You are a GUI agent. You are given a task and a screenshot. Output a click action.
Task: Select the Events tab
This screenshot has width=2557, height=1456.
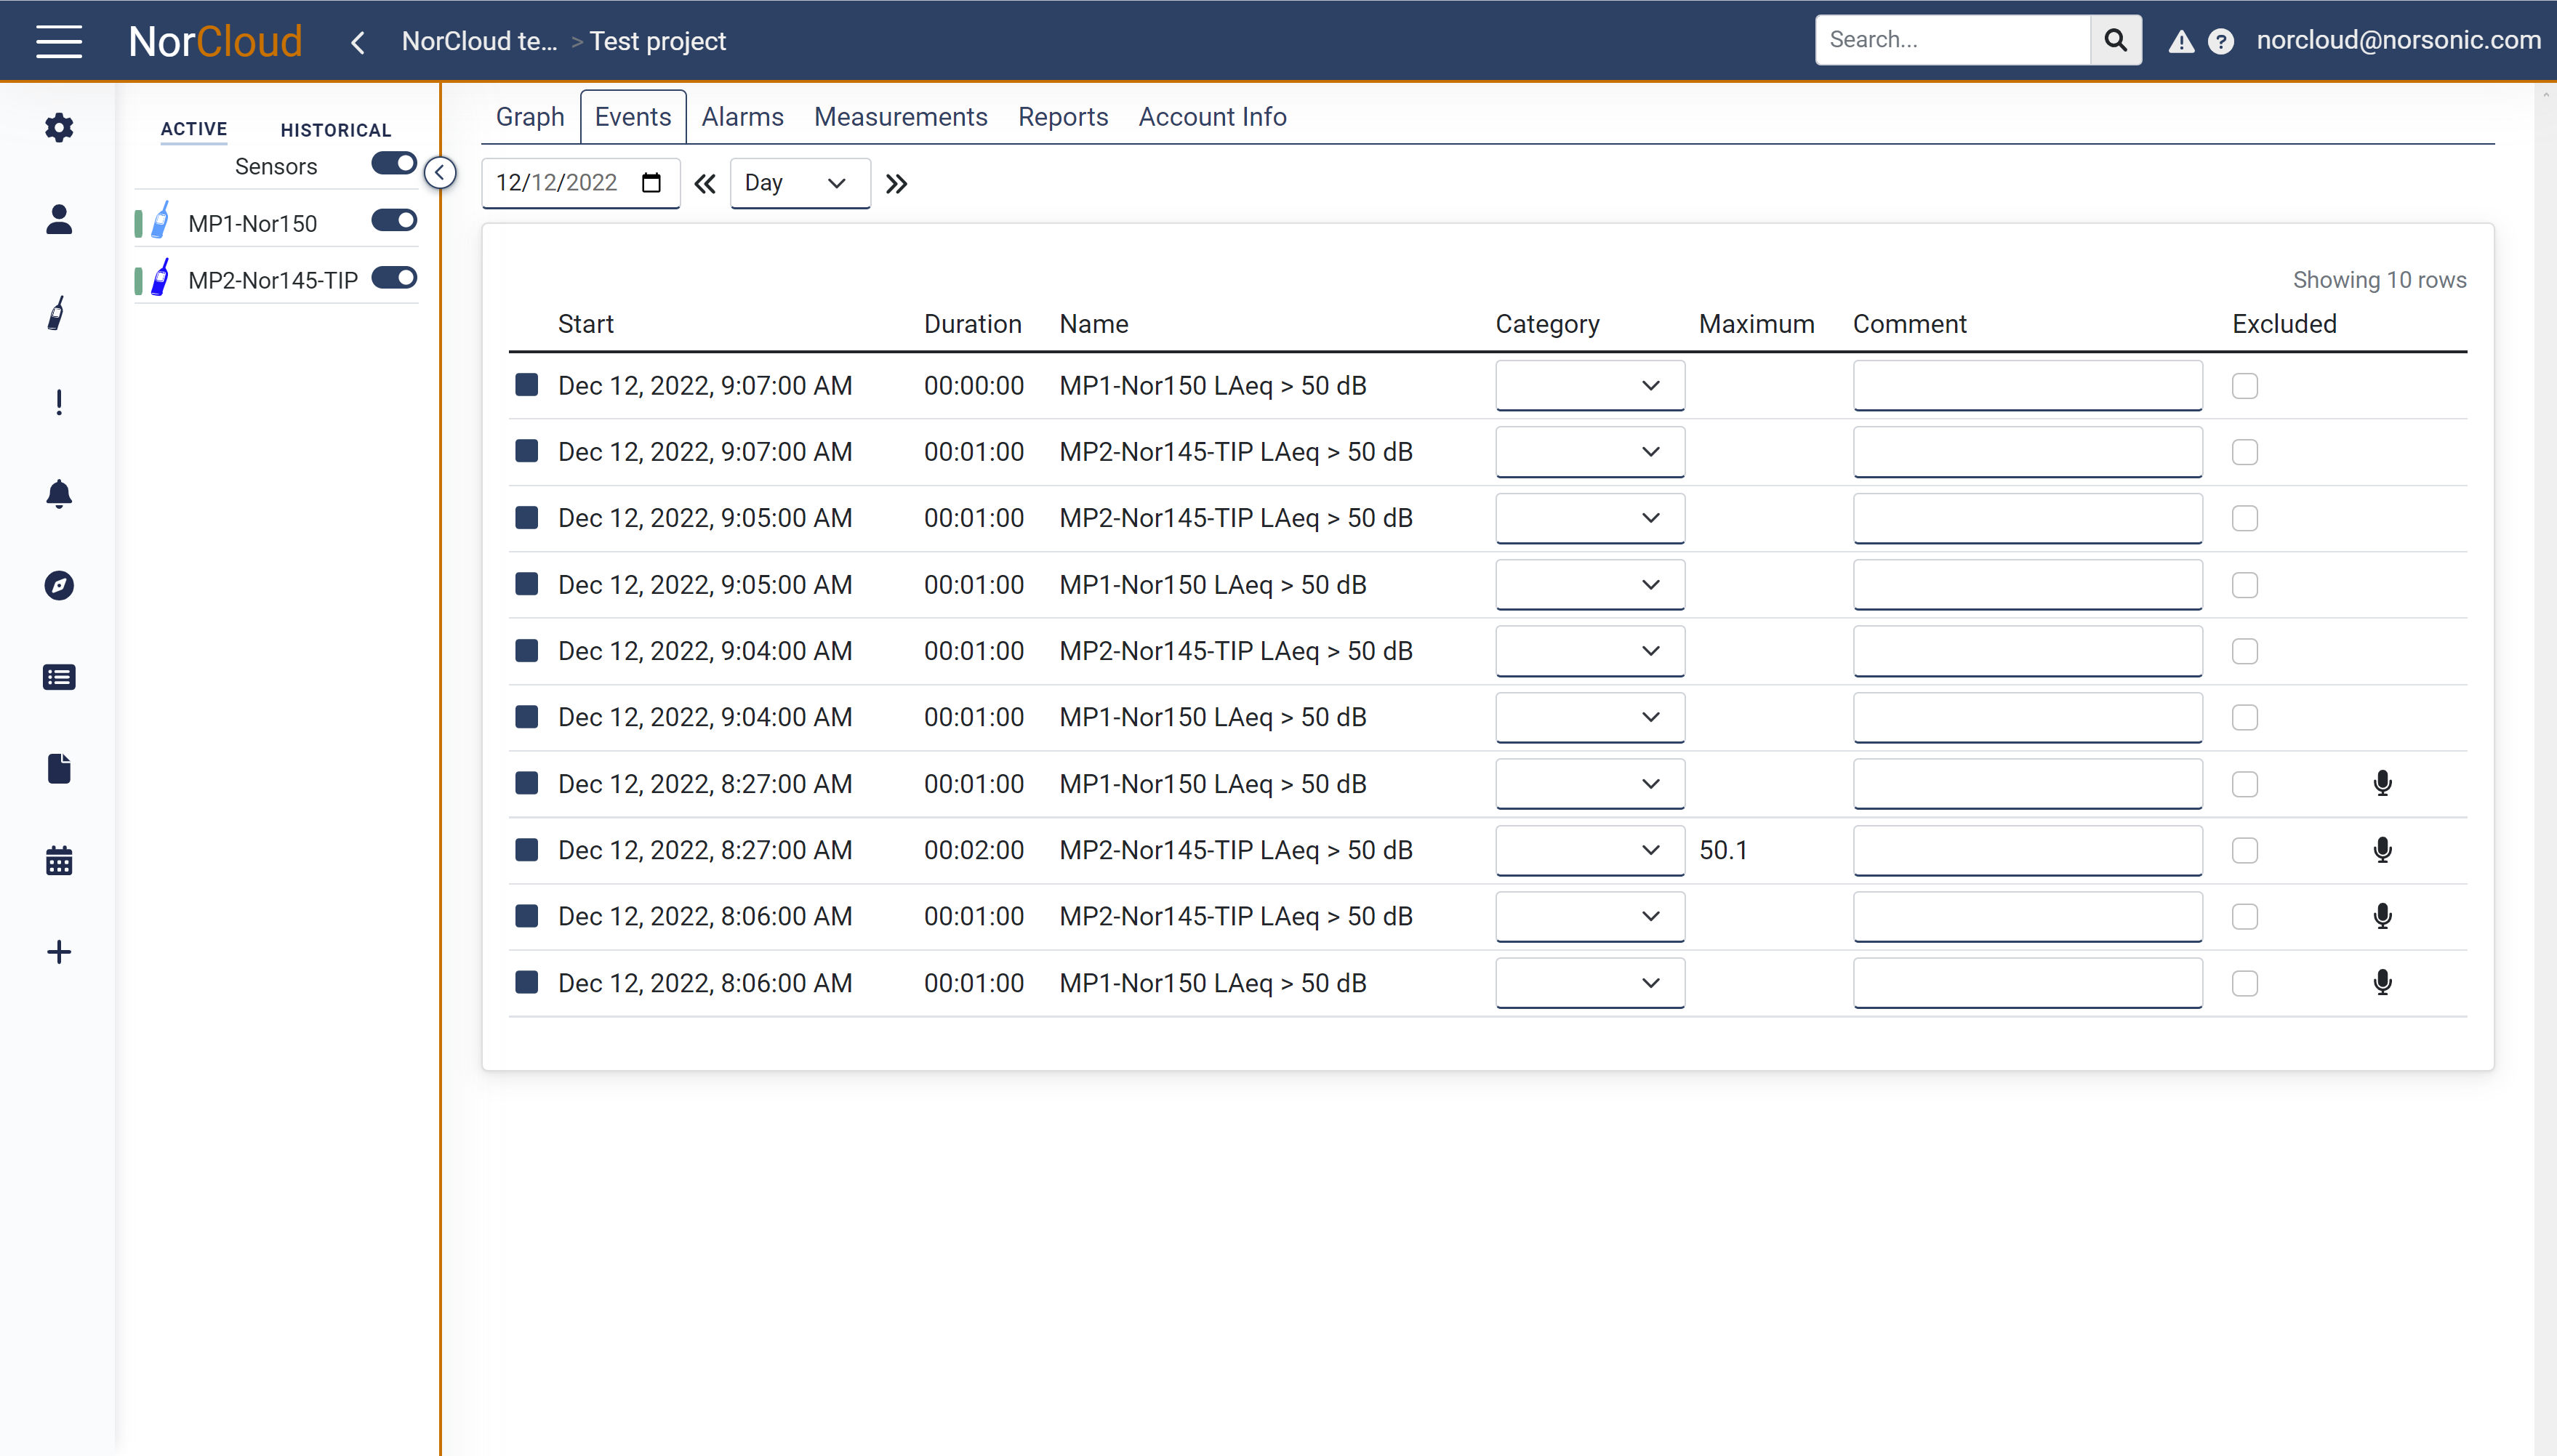coord(633,117)
